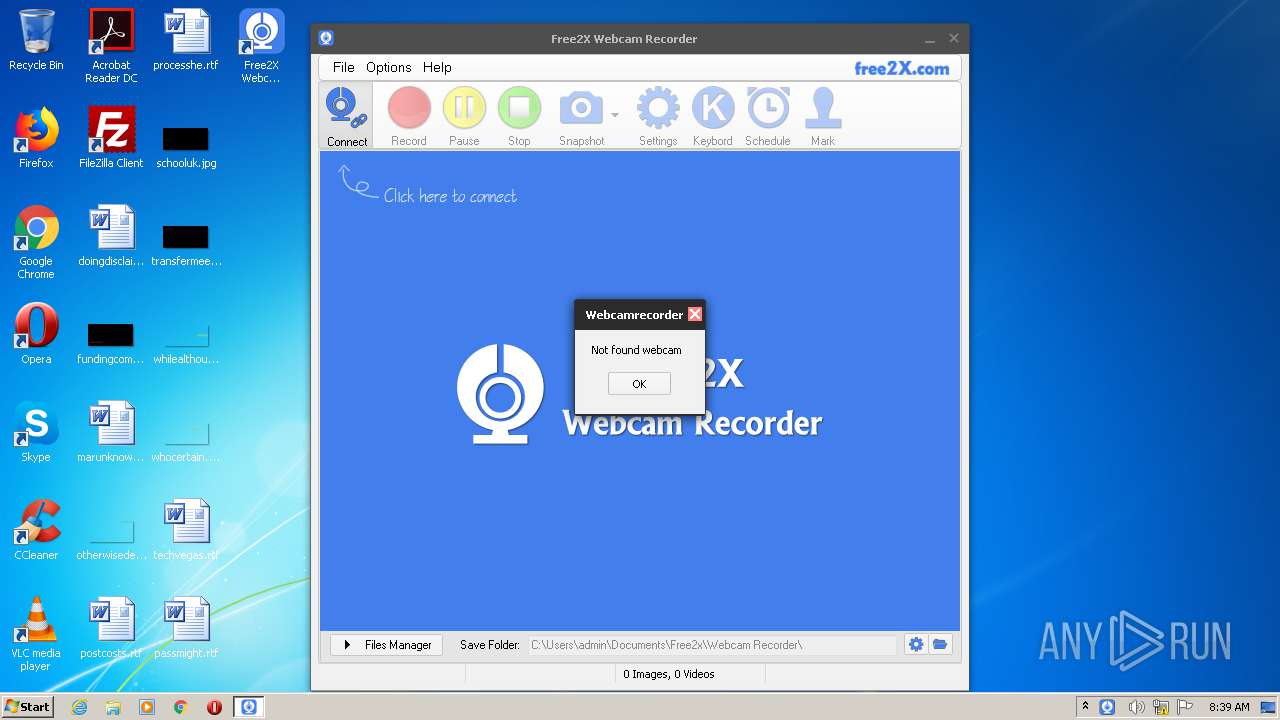Change the save folder via the gear icon
The height and width of the screenshot is (720, 1280).
coord(916,645)
